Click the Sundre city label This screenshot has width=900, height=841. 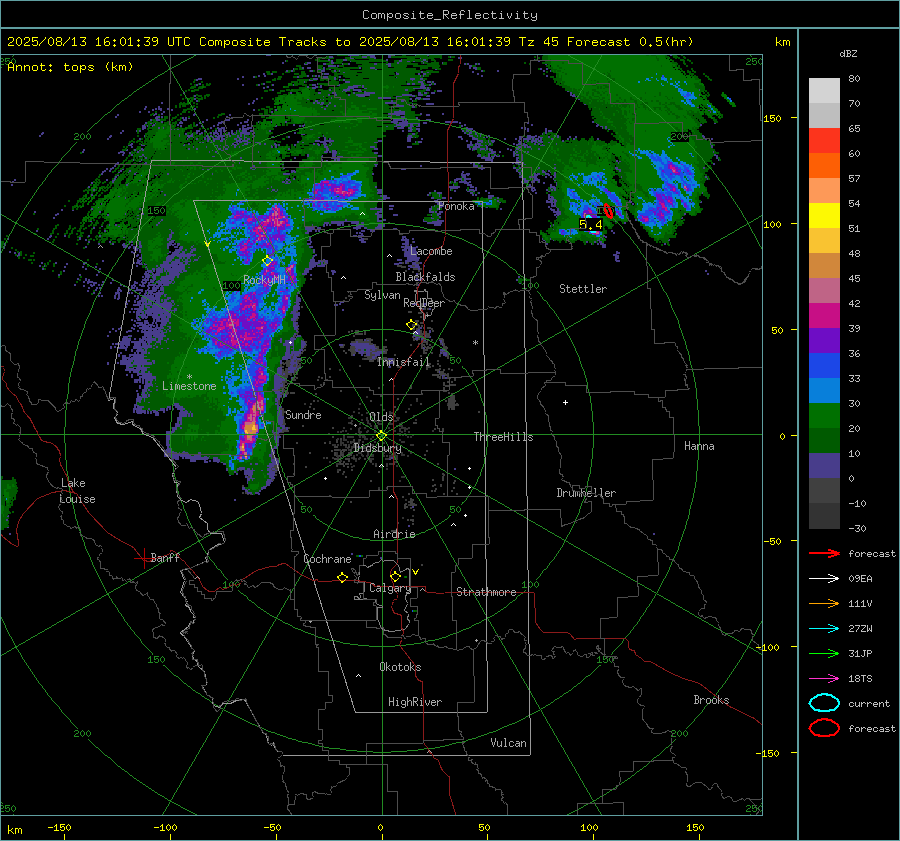[303, 414]
